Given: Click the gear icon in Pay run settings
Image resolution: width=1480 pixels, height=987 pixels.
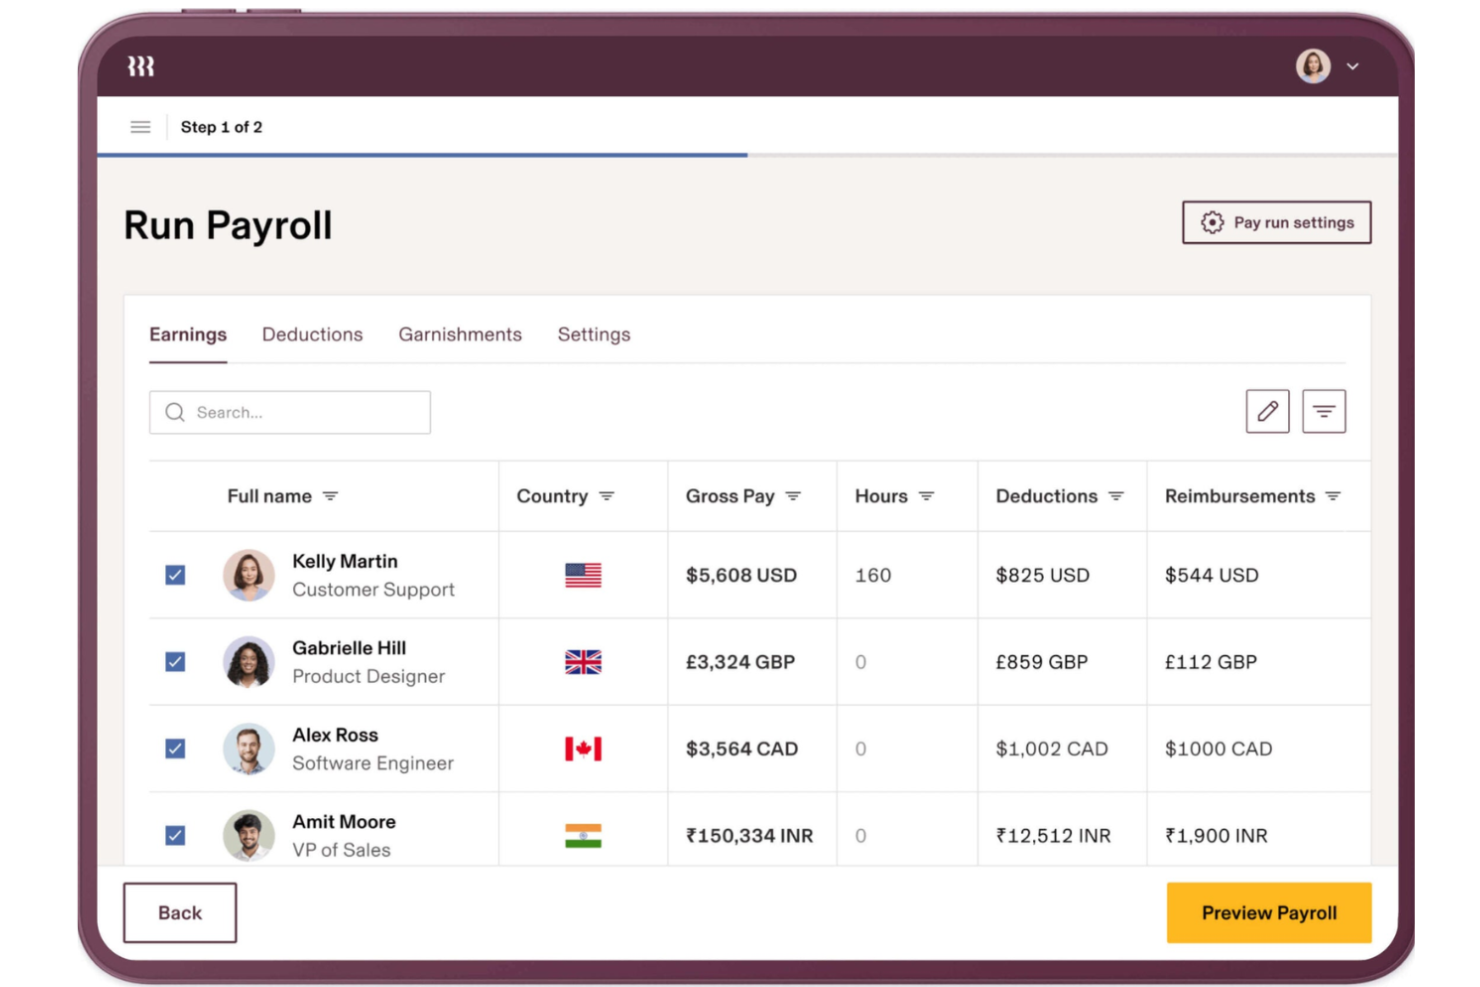Looking at the screenshot, I should (1212, 222).
